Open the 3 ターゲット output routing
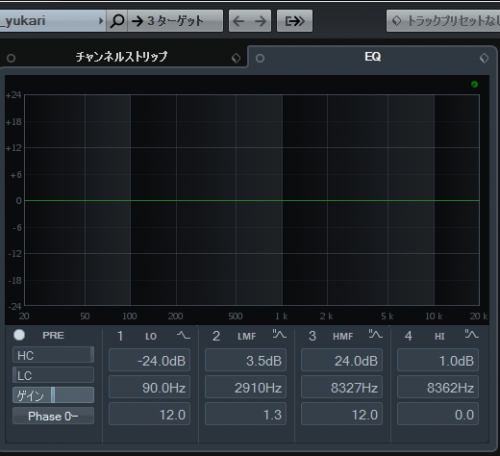 (175, 21)
